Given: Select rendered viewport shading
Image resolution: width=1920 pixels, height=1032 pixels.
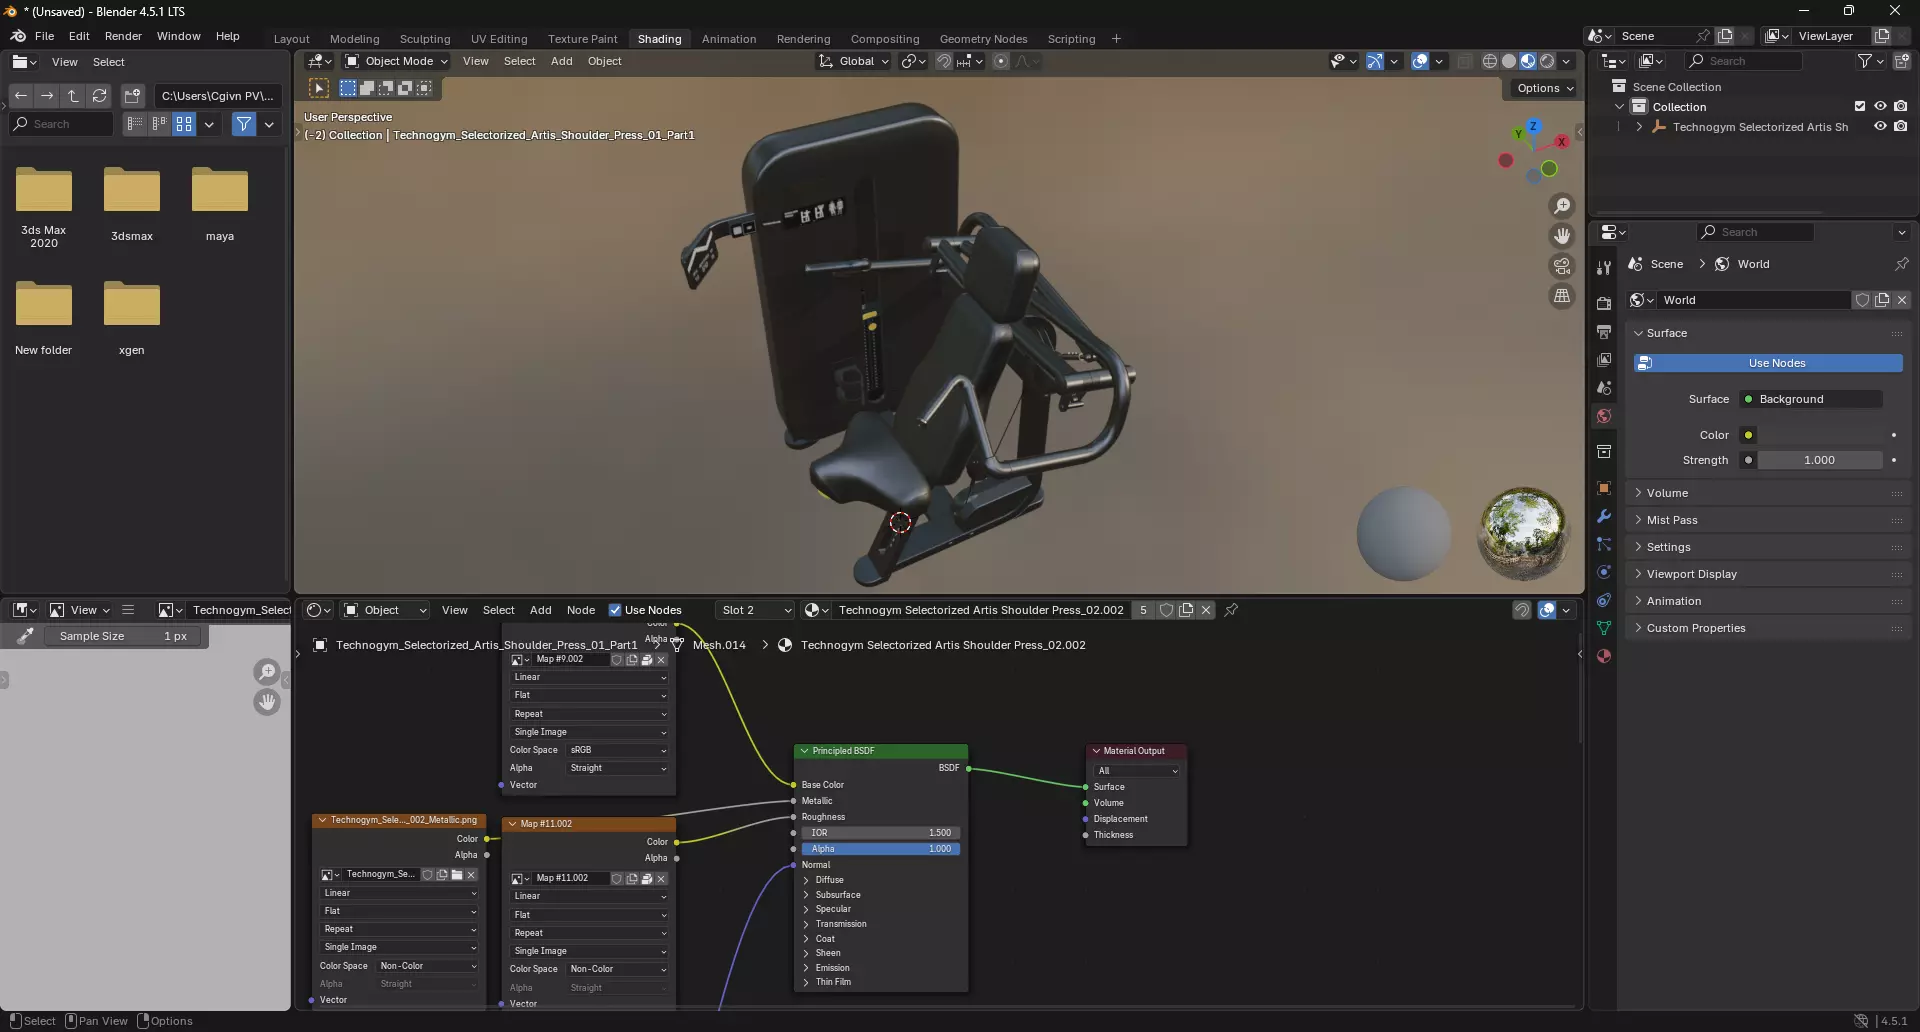Looking at the screenshot, I should click(x=1547, y=61).
